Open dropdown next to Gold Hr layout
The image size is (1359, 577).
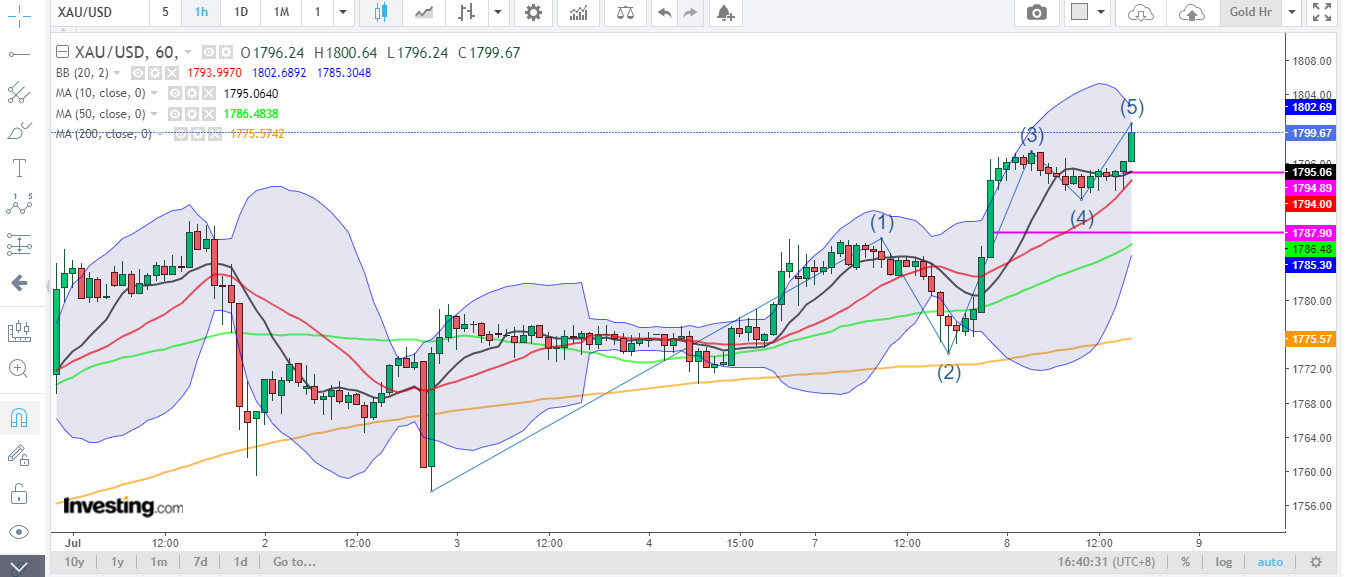[x=1292, y=13]
